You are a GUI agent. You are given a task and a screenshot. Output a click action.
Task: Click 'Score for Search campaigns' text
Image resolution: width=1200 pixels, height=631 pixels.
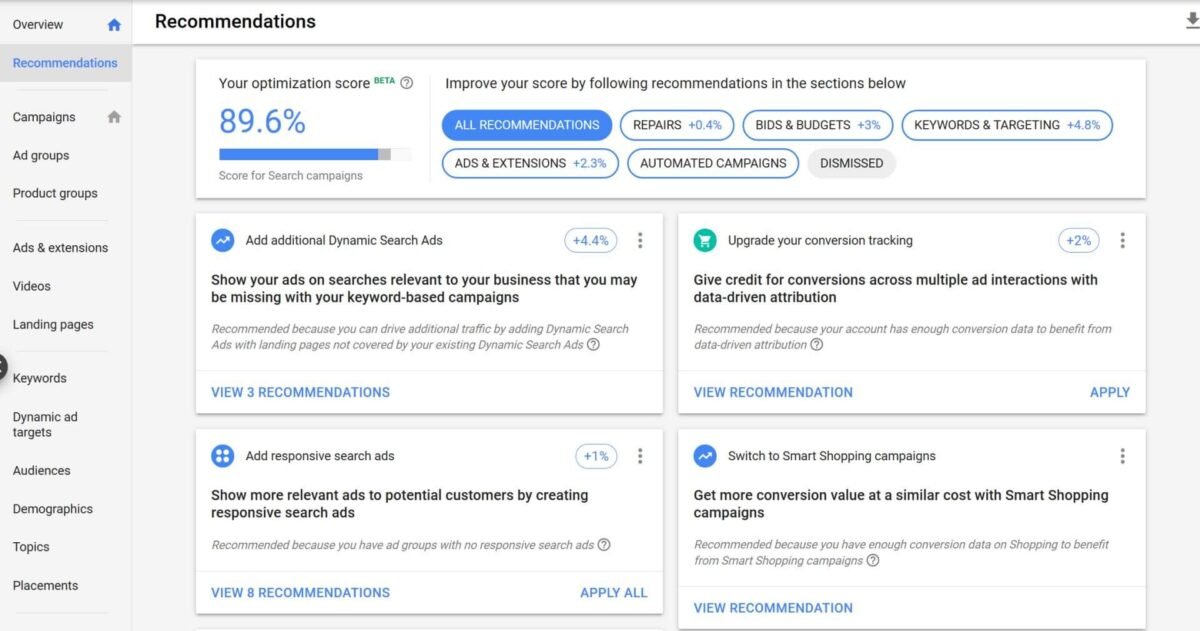[291, 176]
